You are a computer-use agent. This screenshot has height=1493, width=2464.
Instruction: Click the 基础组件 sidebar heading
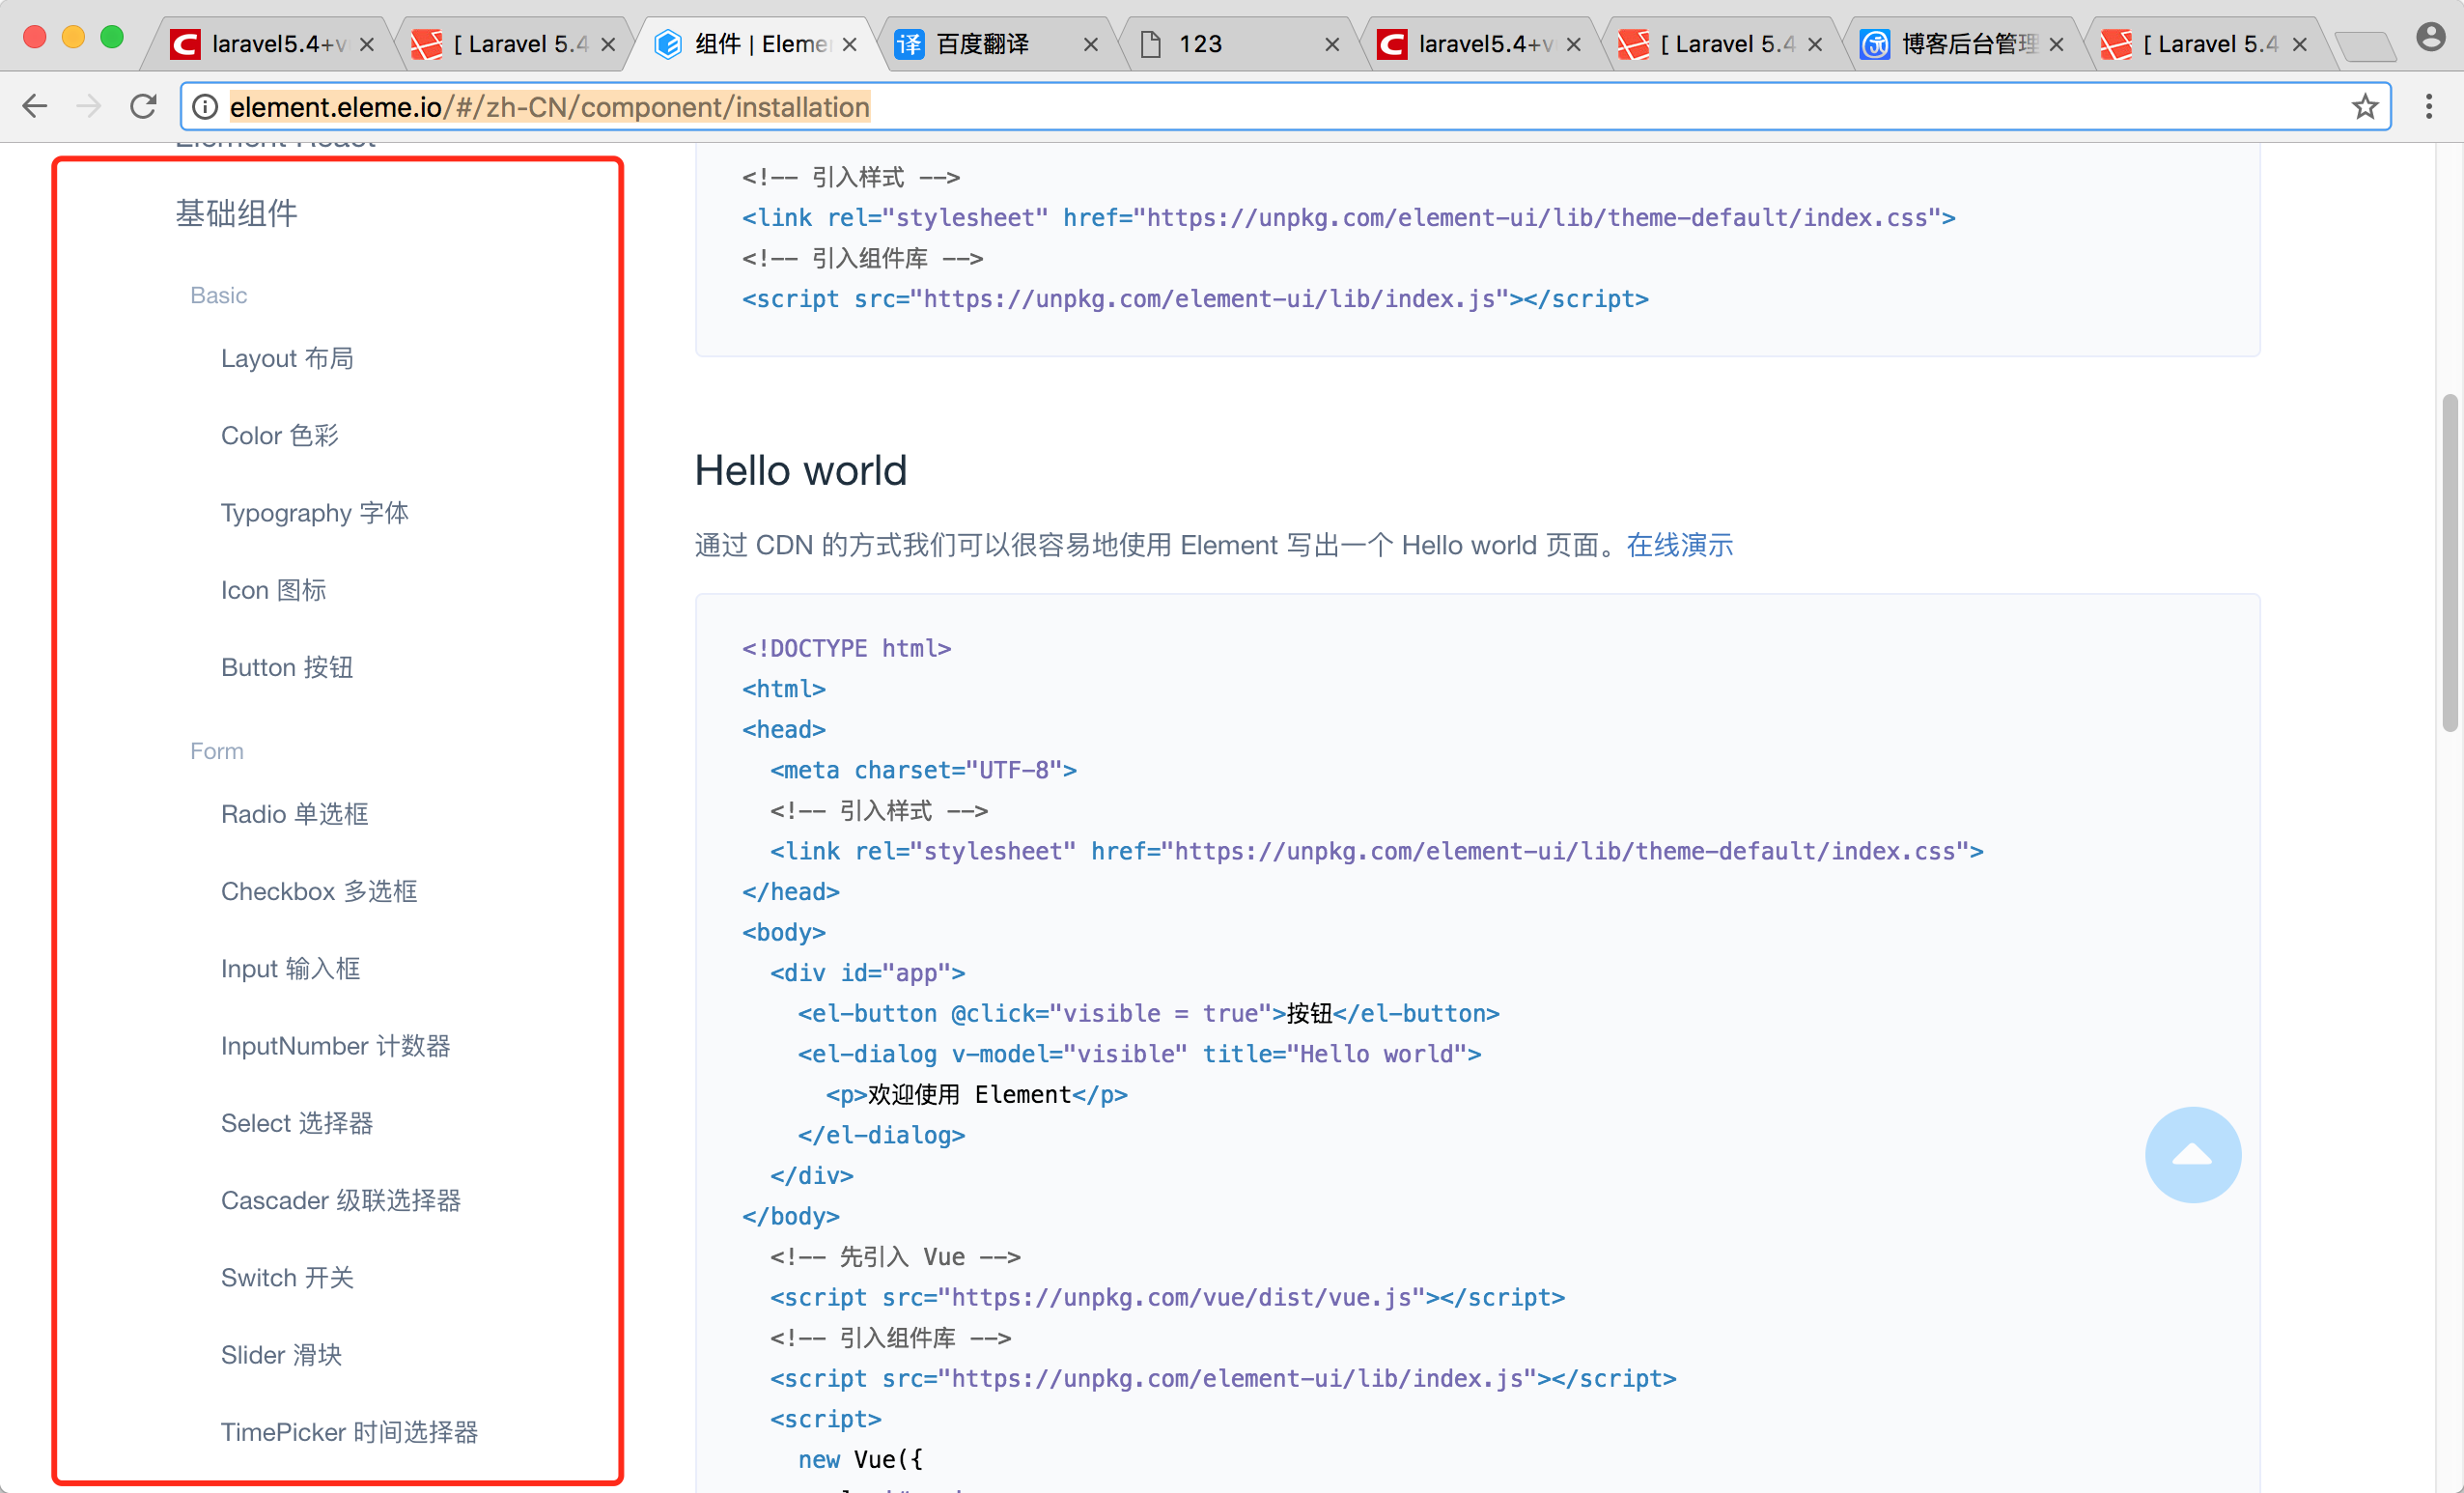(237, 212)
